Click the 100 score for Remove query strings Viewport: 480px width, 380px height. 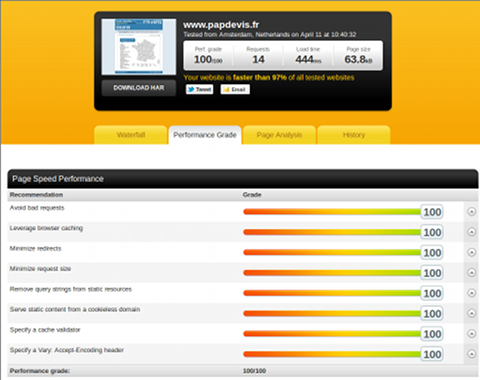coord(432,293)
